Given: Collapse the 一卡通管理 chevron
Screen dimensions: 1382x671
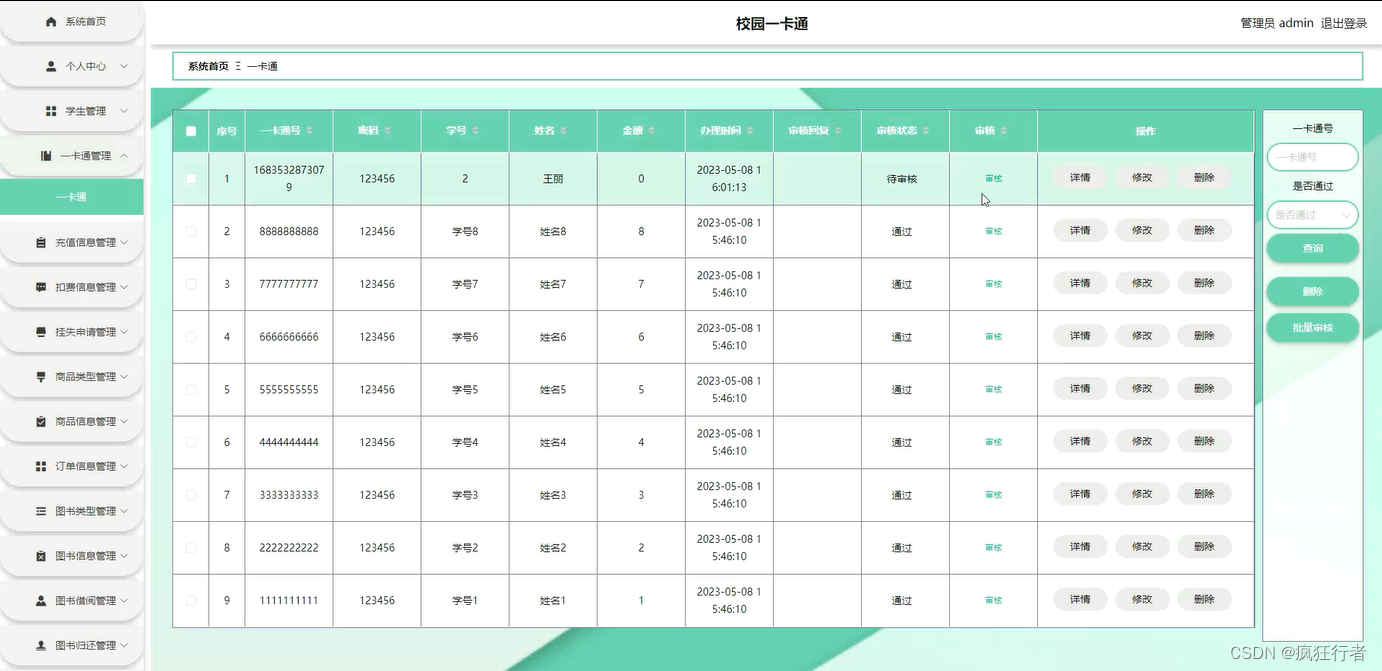Looking at the screenshot, I should pyautogui.click(x=124, y=156).
